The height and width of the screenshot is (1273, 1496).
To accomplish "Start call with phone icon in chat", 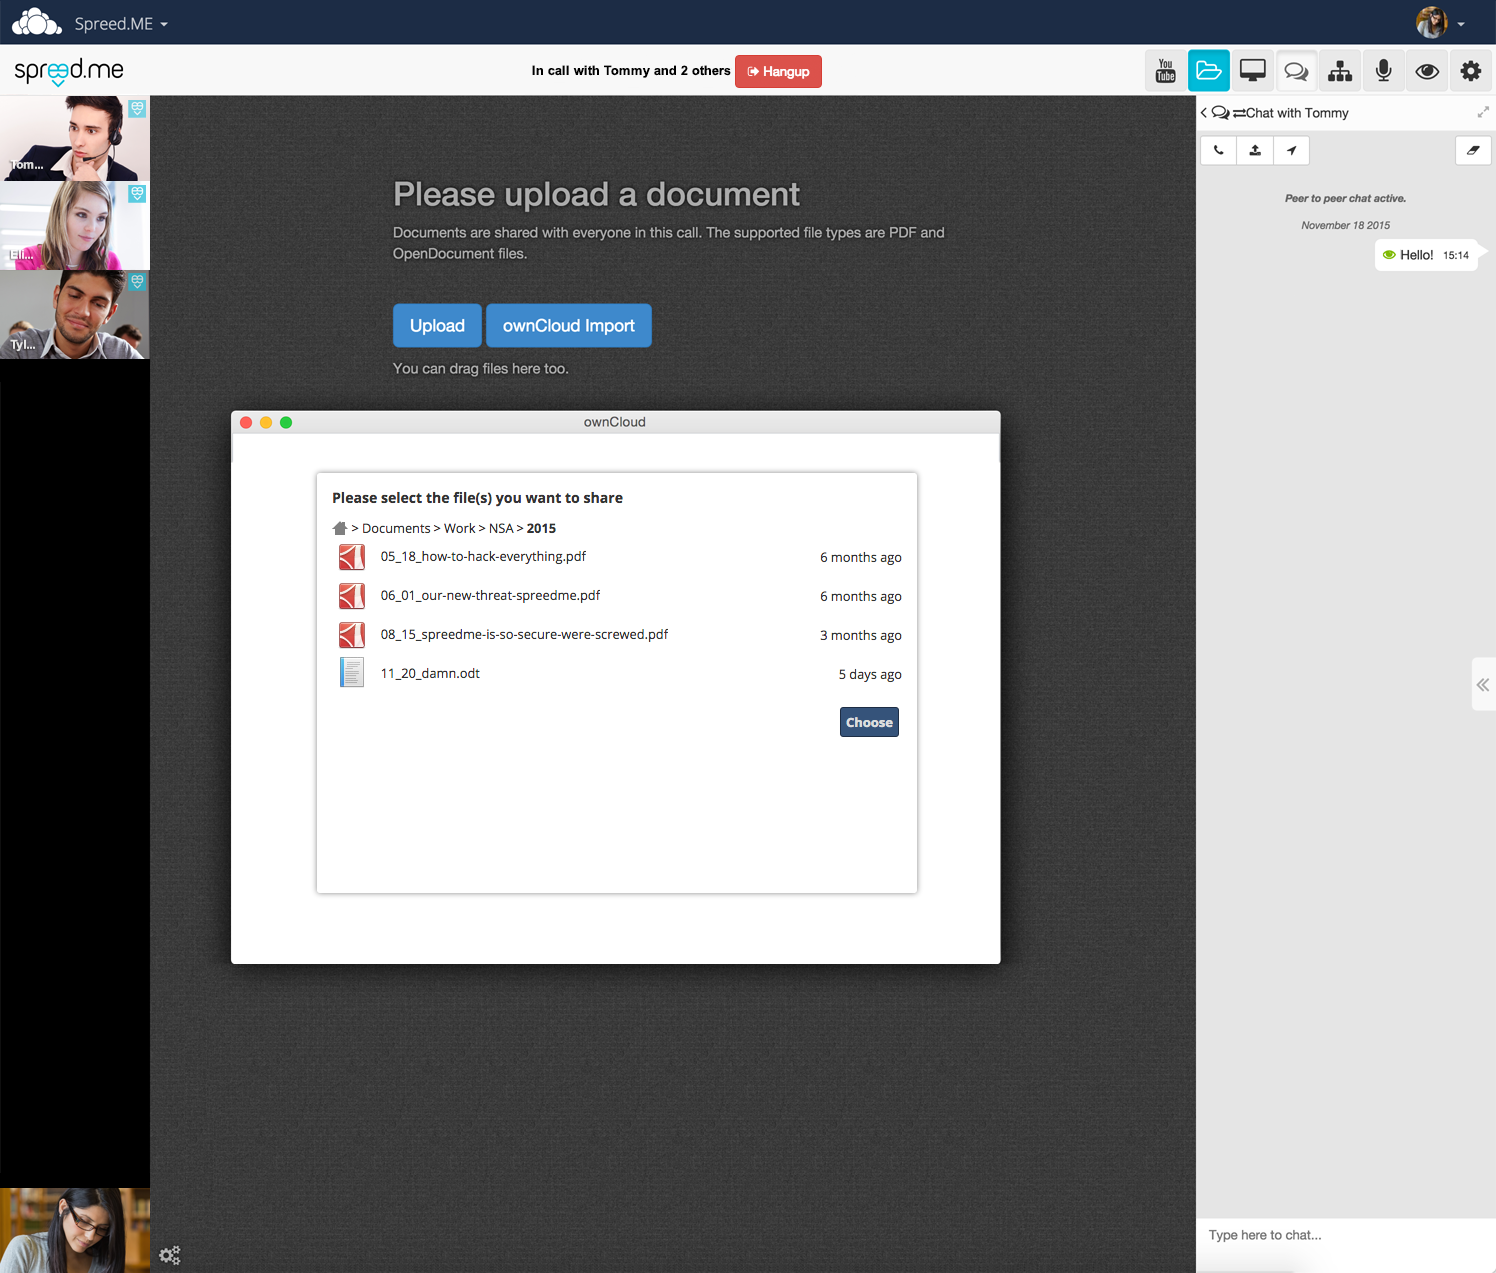I will [x=1218, y=150].
